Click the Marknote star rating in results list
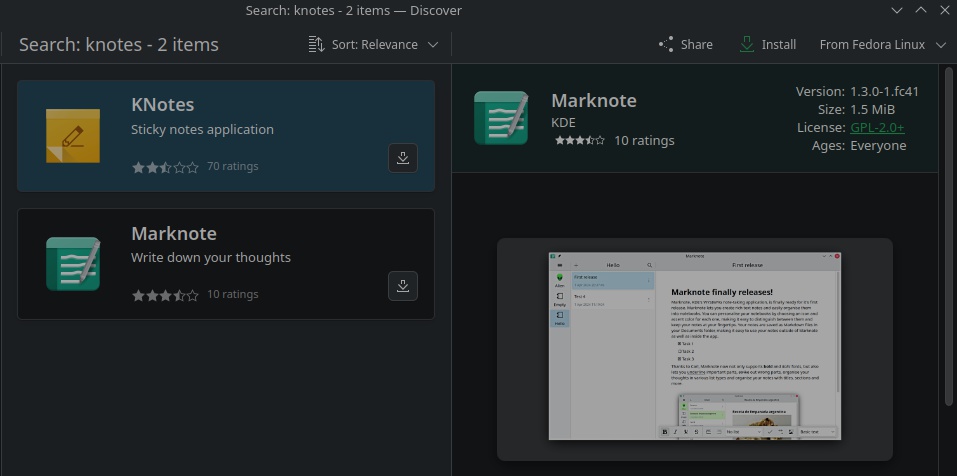The width and height of the screenshot is (957, 476). pos(165,295)
